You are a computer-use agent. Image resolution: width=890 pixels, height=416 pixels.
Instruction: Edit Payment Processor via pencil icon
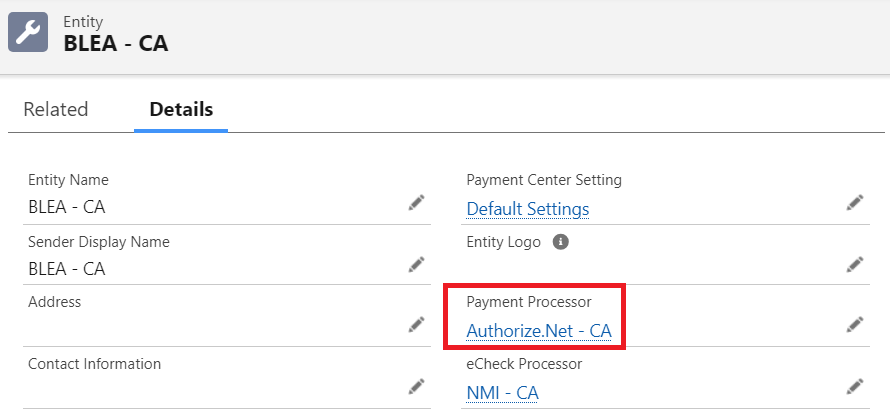[854, 325]
